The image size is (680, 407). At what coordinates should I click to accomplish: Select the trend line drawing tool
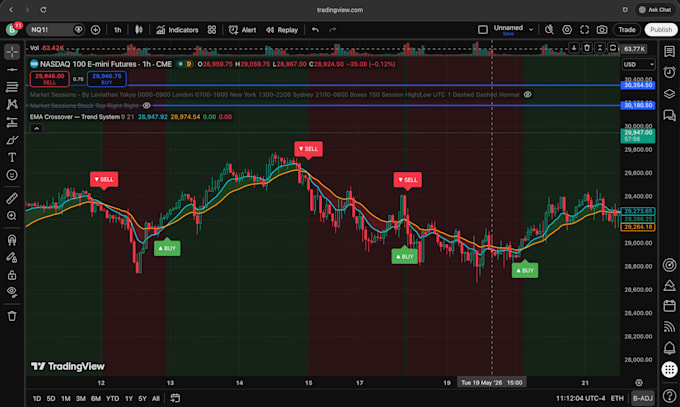pos(12,69)
